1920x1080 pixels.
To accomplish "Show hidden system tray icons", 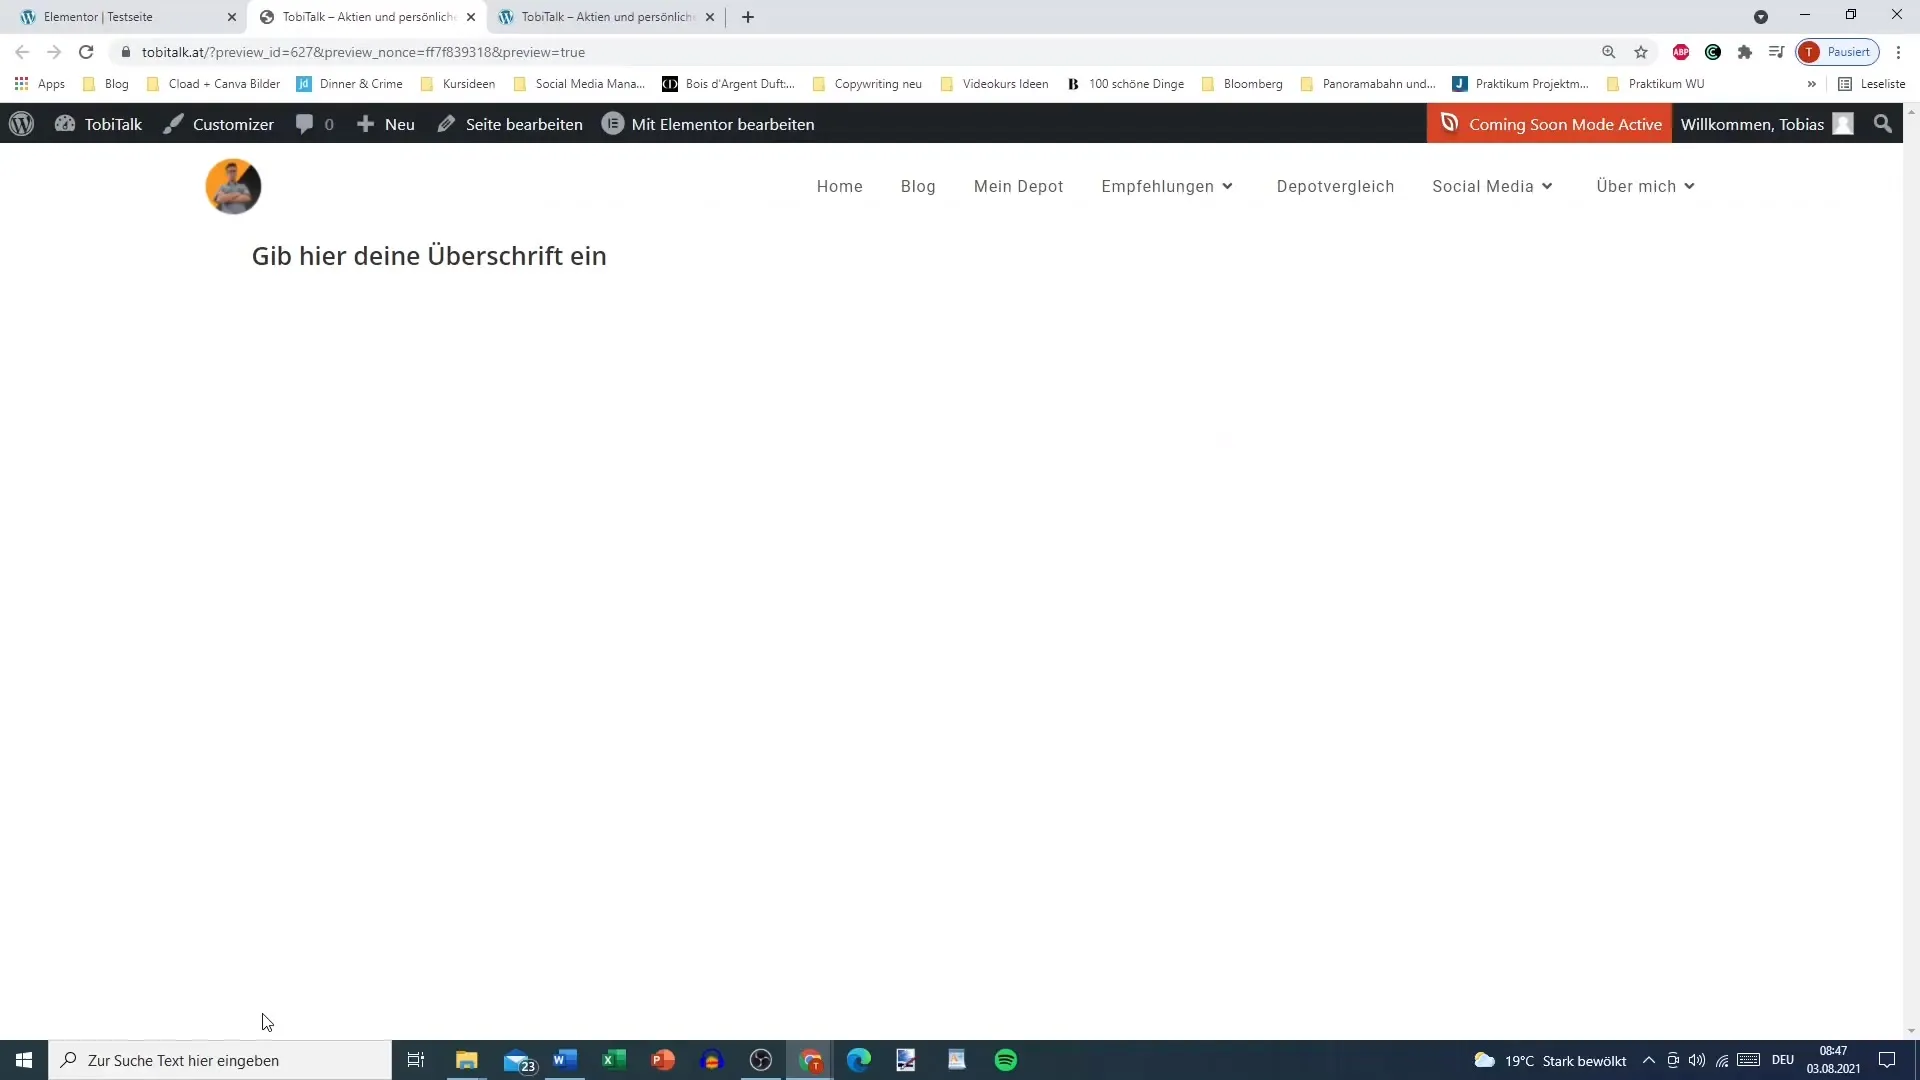I will coord(1649,1060).
